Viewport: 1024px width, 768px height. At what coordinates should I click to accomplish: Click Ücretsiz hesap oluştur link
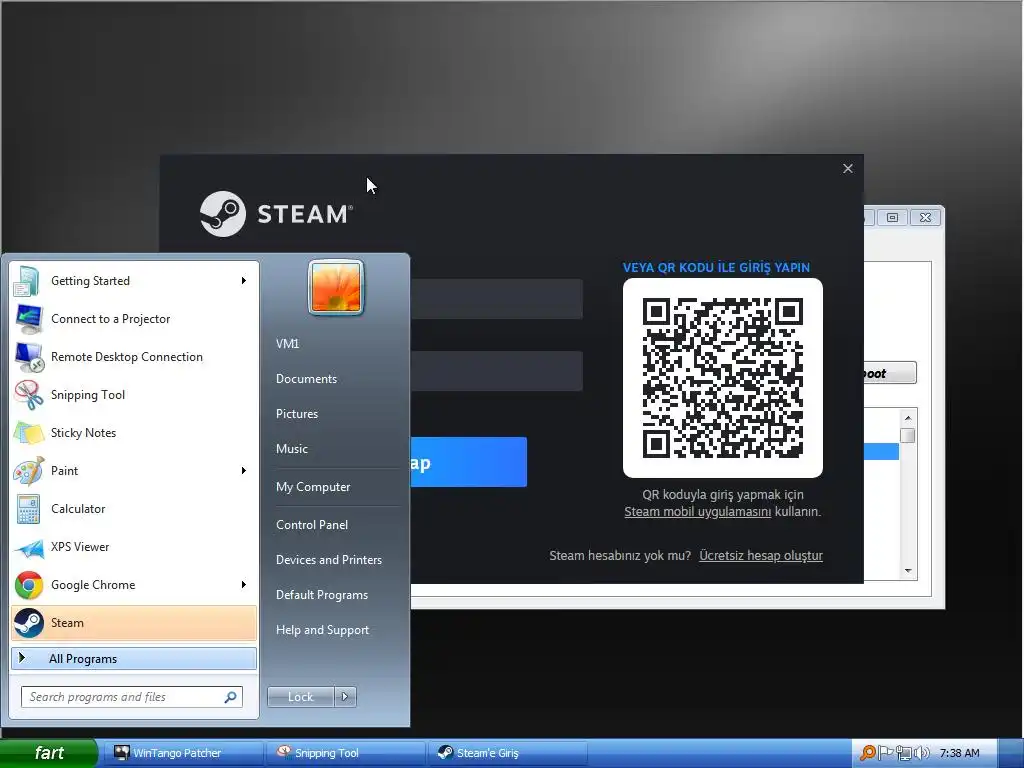pyautogui.click(x=761, y=556)
